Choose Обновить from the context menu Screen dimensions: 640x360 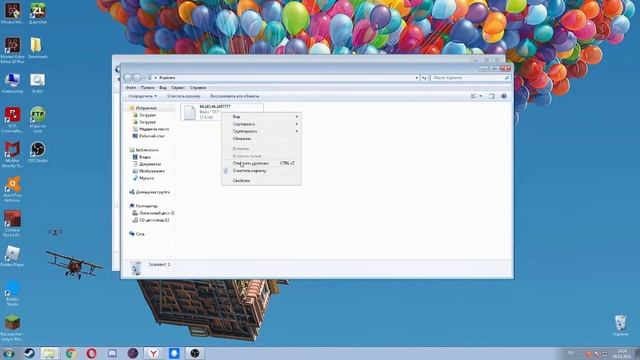point(261,139)
